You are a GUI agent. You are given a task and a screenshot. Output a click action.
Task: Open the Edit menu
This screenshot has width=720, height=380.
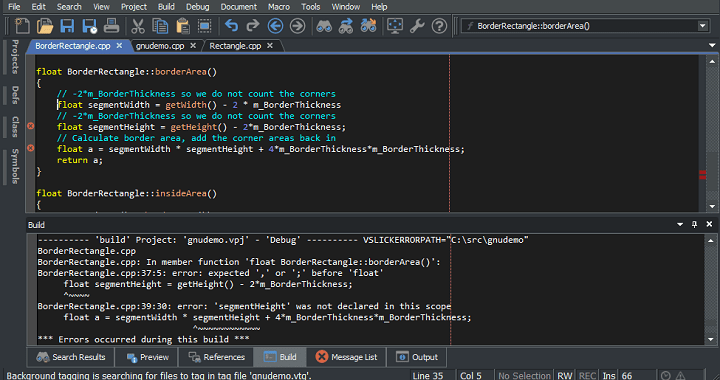point(39,7)
